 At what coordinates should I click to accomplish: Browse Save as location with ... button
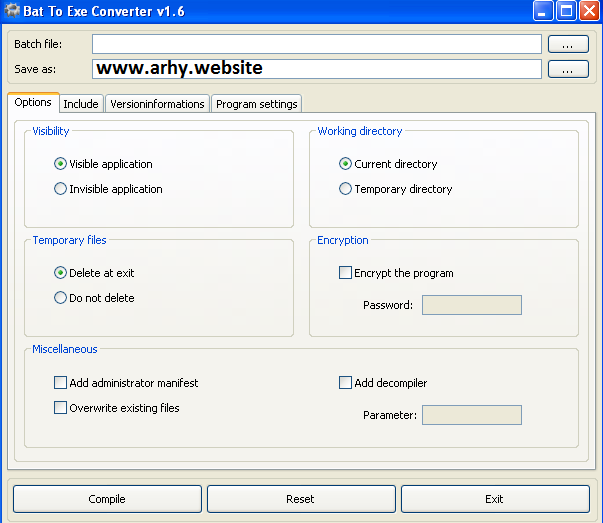pyautogui.click(x=568, y=69)
